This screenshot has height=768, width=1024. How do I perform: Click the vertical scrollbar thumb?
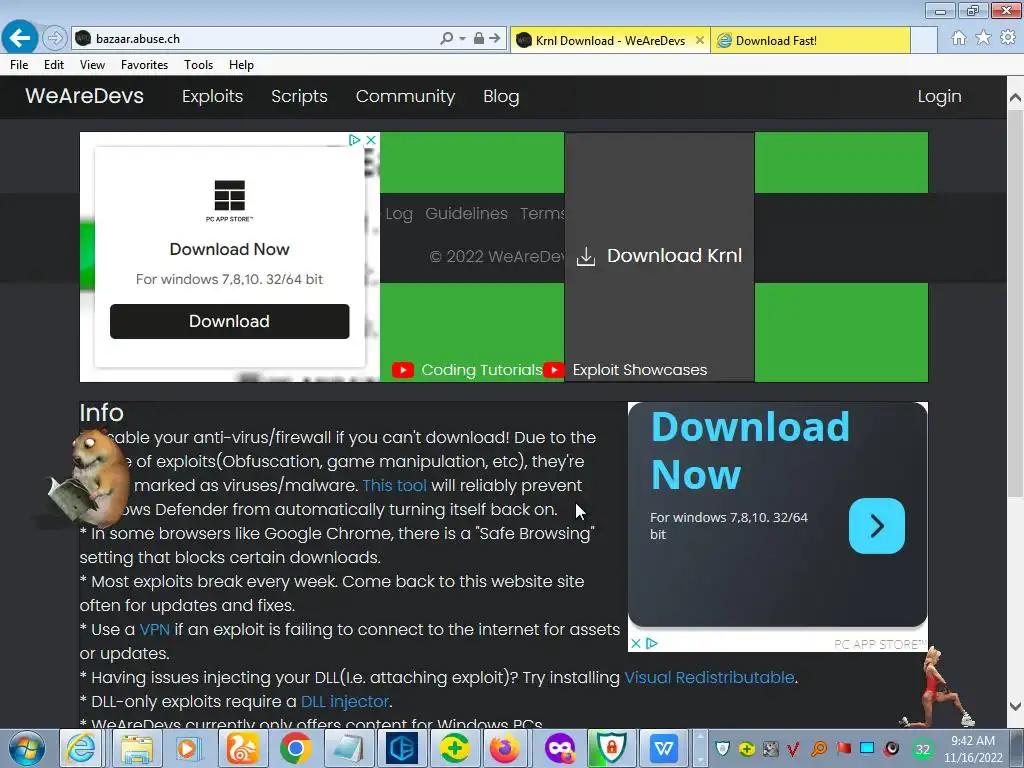(x=1015, y=304)
